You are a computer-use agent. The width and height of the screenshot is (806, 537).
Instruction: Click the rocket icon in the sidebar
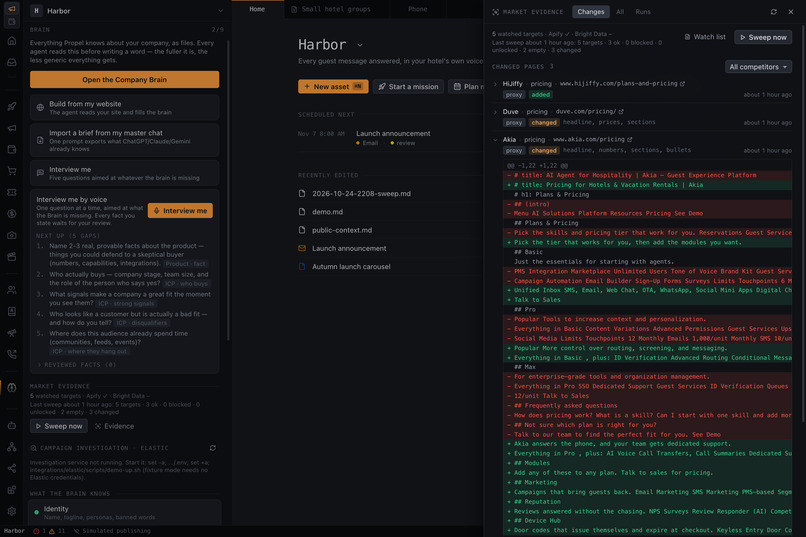coord(12,106)
